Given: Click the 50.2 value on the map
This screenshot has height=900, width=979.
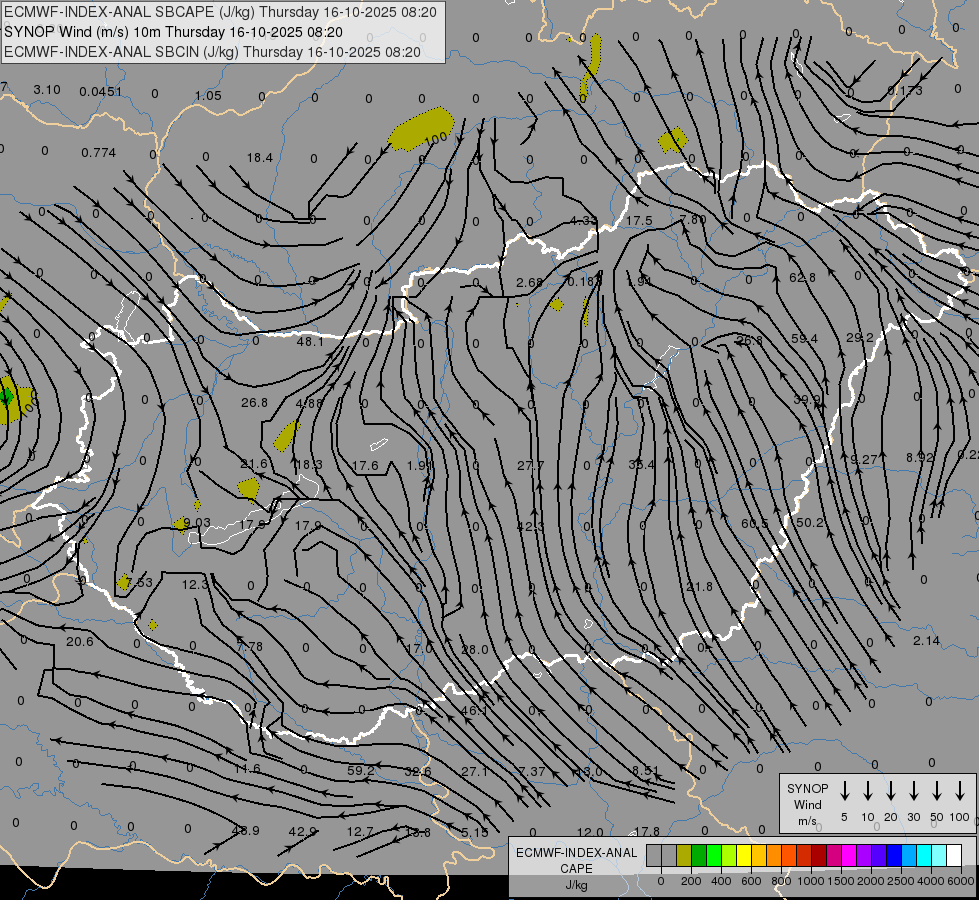Looking at the screenshot, I should (x=810, y=522).
